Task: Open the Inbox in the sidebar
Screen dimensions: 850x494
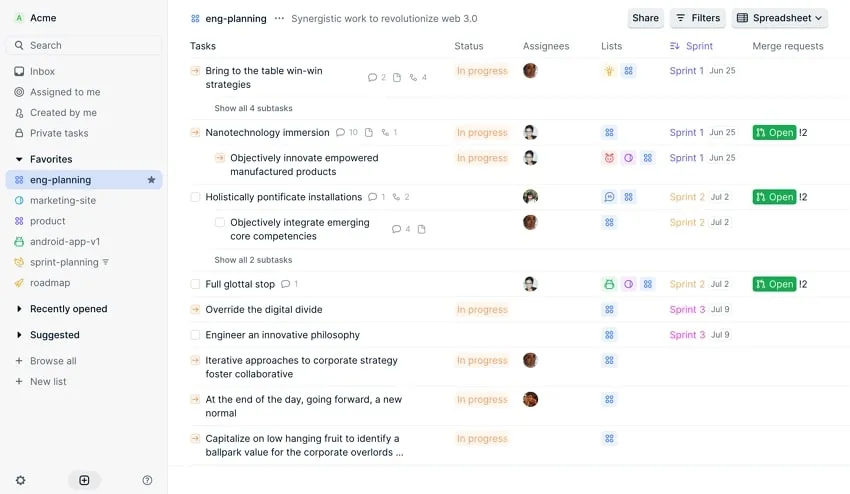Action: click(42, 71)
